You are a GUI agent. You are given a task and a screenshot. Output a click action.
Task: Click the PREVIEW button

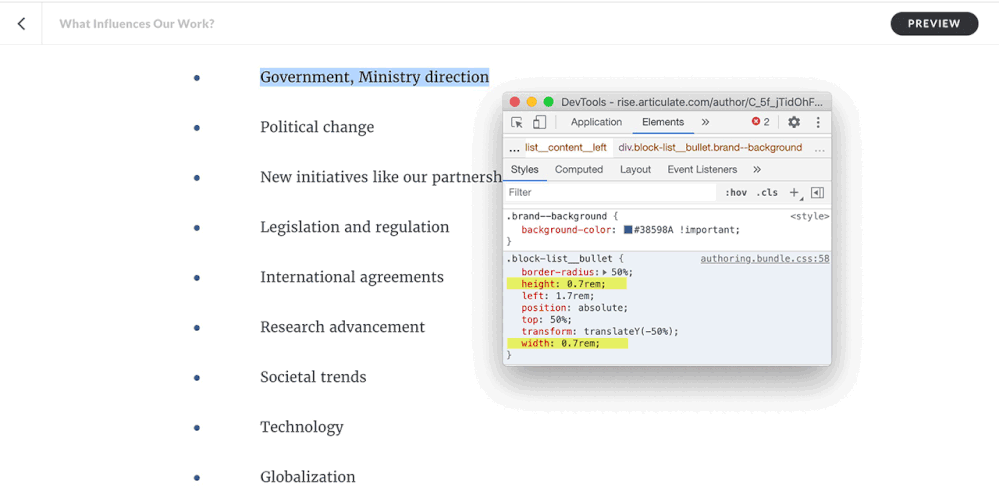click(934, 24)
